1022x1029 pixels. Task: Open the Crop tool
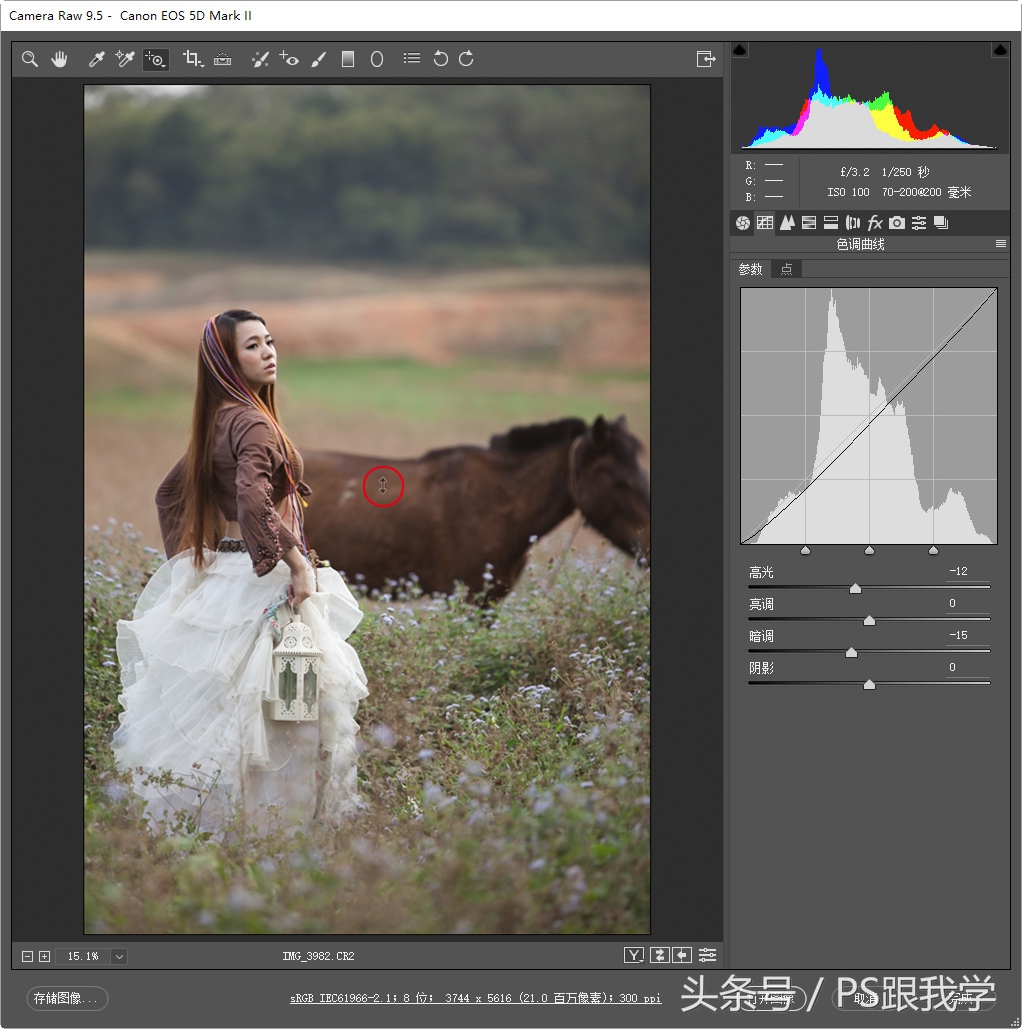(192, 58)
